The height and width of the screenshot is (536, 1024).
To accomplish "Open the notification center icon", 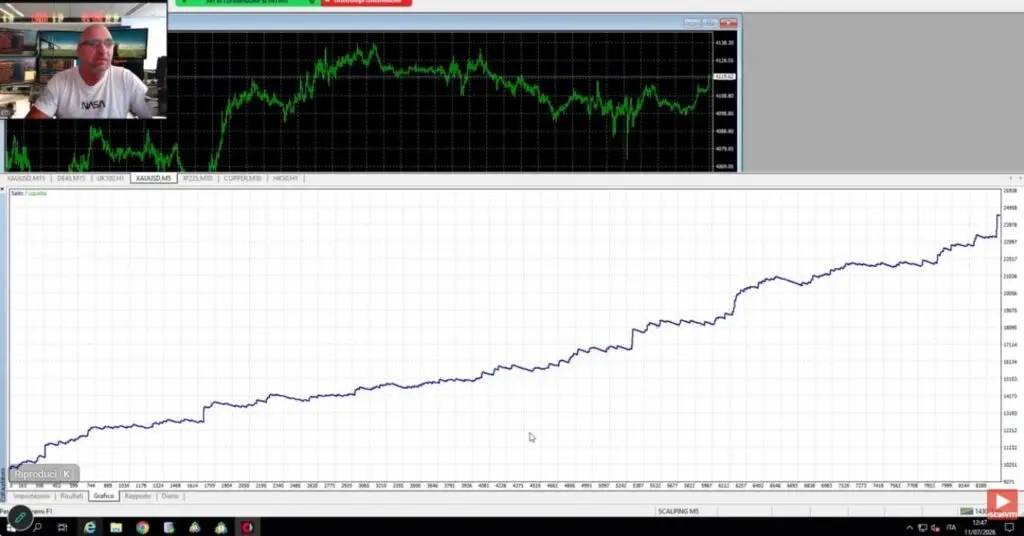I will tap(1010, 528).
